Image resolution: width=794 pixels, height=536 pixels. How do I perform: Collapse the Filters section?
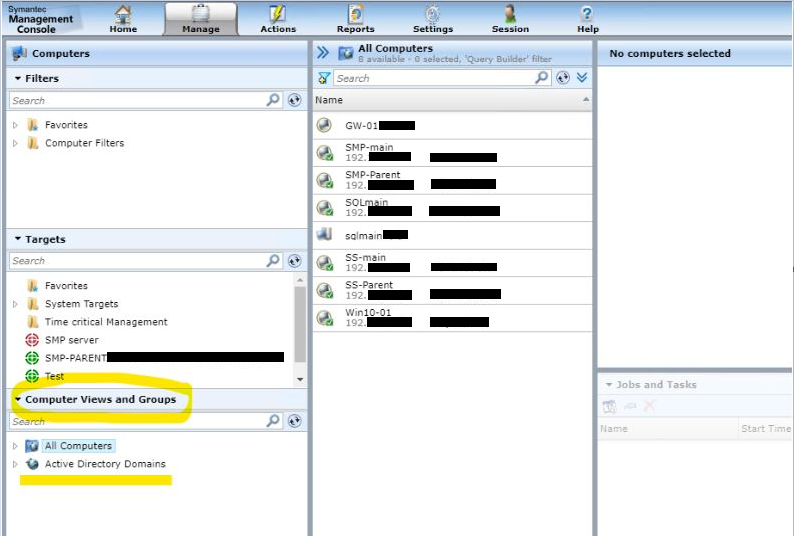(x=18, y=79)
